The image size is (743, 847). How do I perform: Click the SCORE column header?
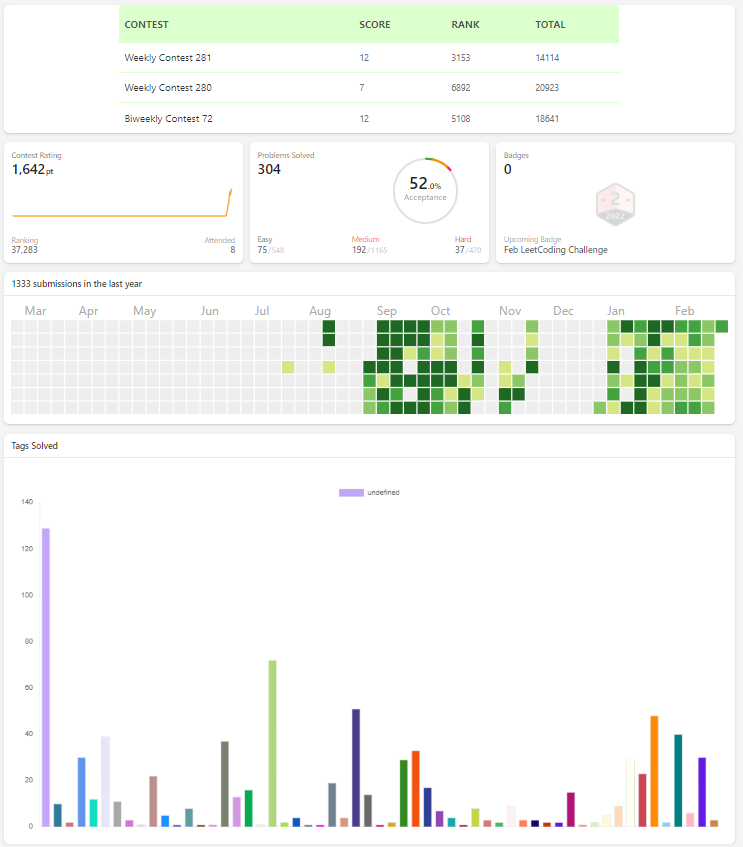[x=374, y=24]
